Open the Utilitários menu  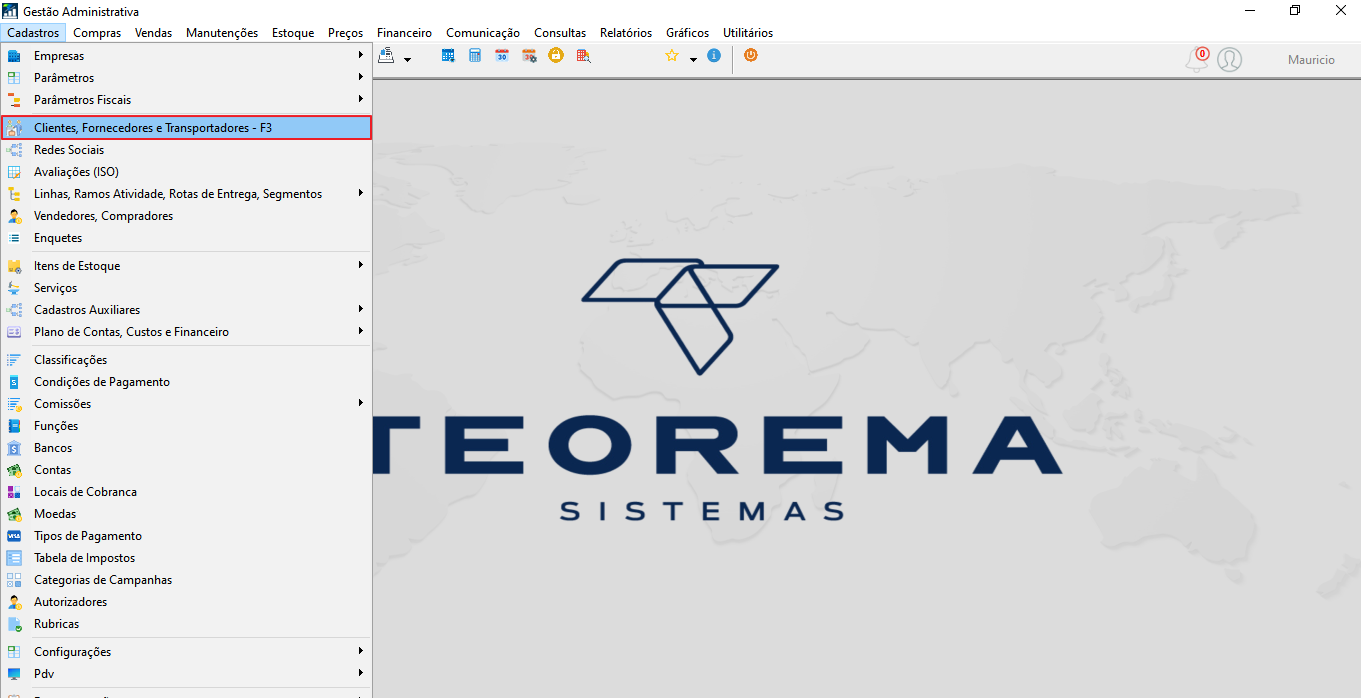coord(748,33)
